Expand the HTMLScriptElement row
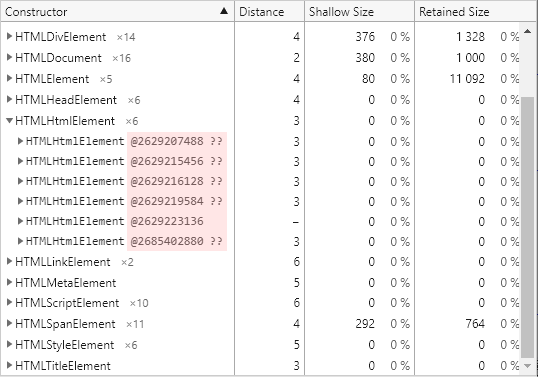The width and height of the screenshot is (538, 377). [10, 303]
